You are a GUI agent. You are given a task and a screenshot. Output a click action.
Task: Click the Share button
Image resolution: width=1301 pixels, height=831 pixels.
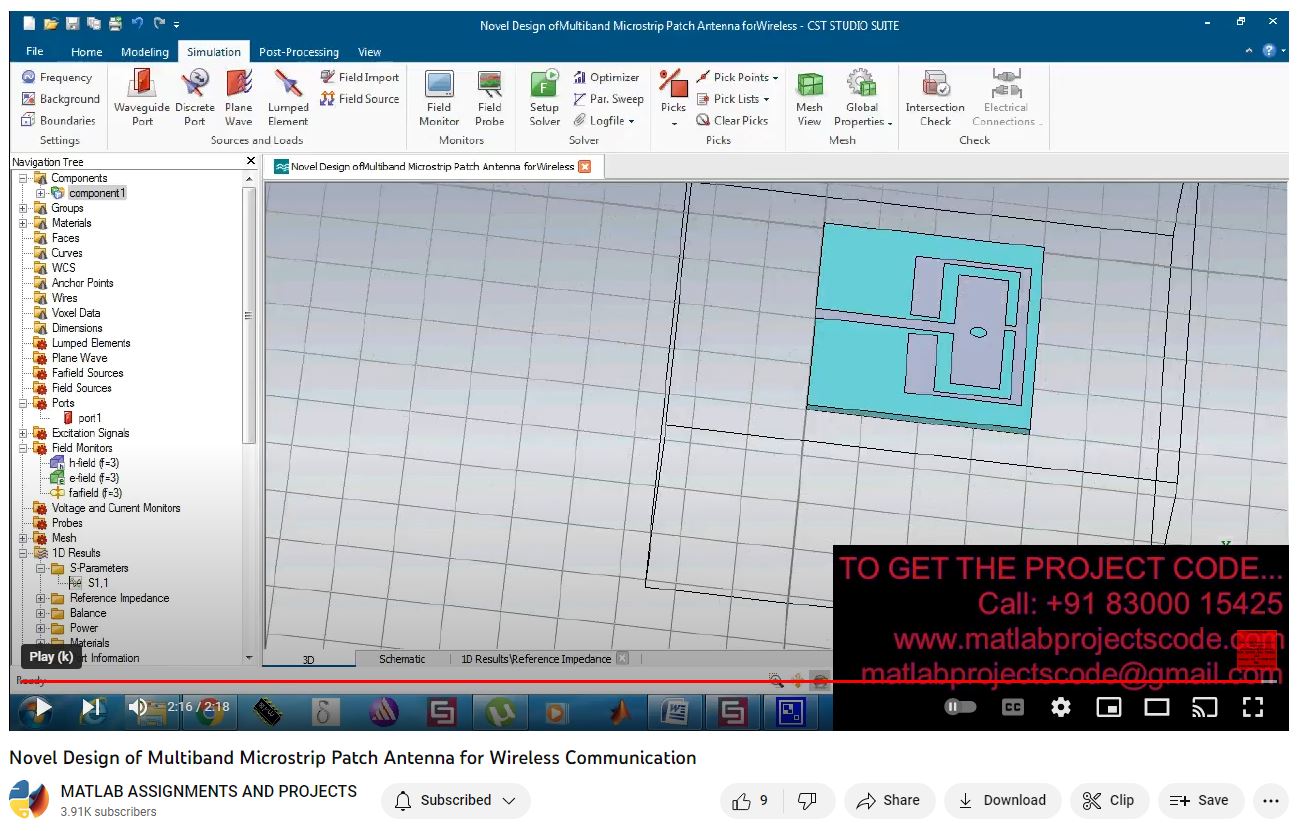(x=888, y=800)
